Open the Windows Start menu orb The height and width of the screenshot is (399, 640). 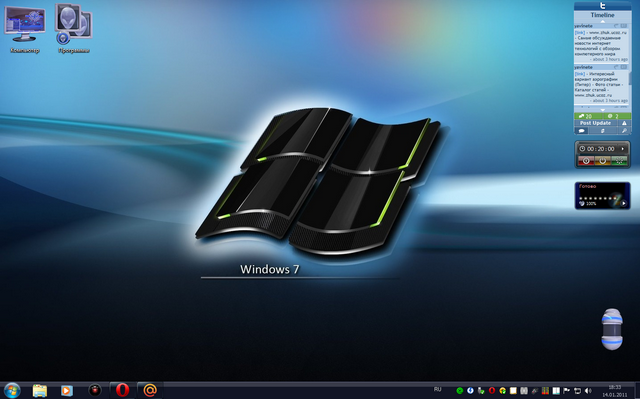(x=12, y=390)
